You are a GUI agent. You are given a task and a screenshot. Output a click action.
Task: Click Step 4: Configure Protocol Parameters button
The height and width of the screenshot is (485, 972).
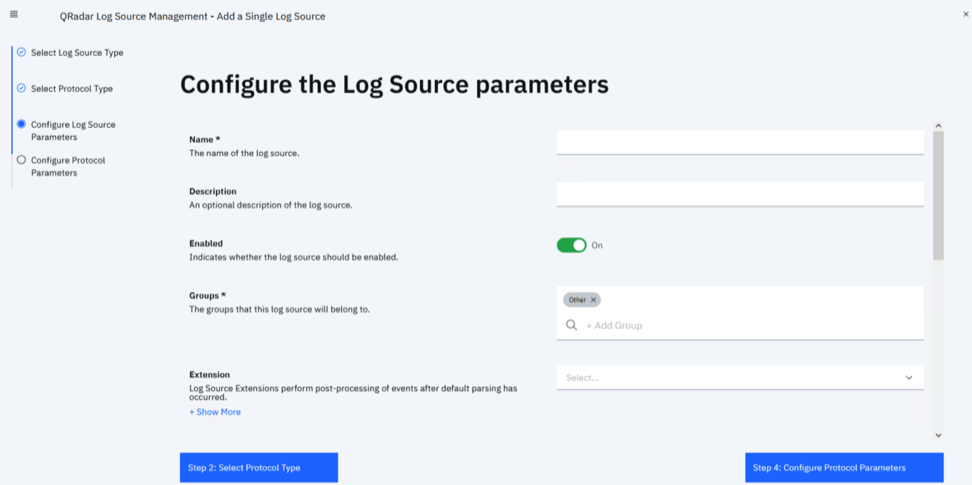(843, 467)
